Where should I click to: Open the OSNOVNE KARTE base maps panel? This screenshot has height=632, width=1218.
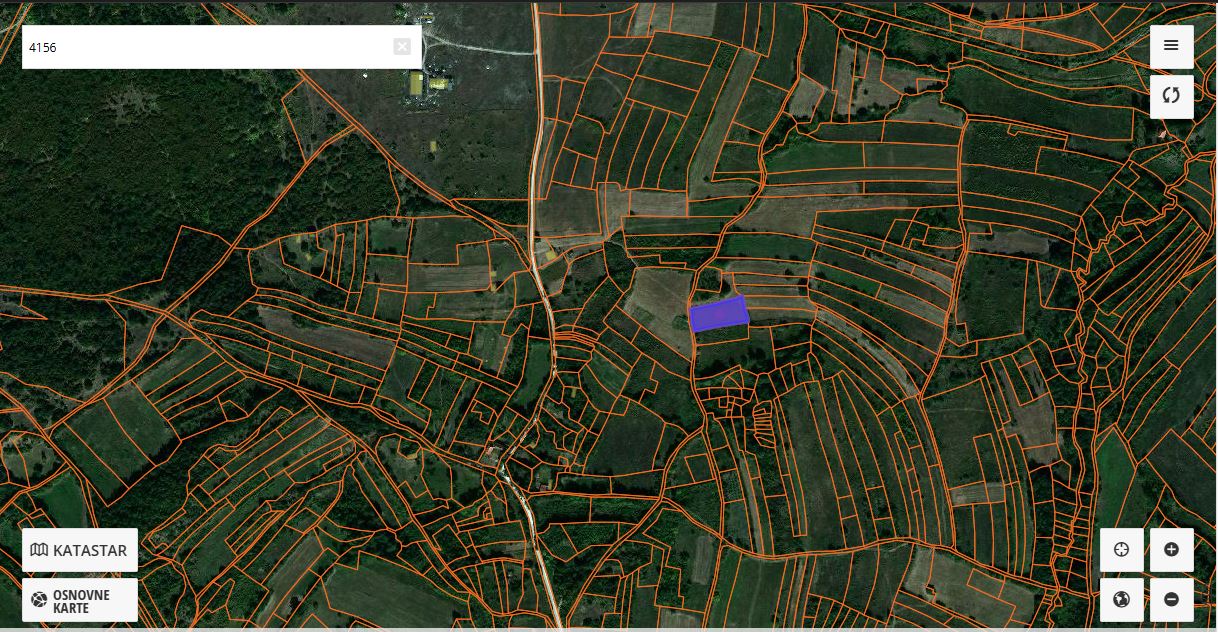coord(80,600)
